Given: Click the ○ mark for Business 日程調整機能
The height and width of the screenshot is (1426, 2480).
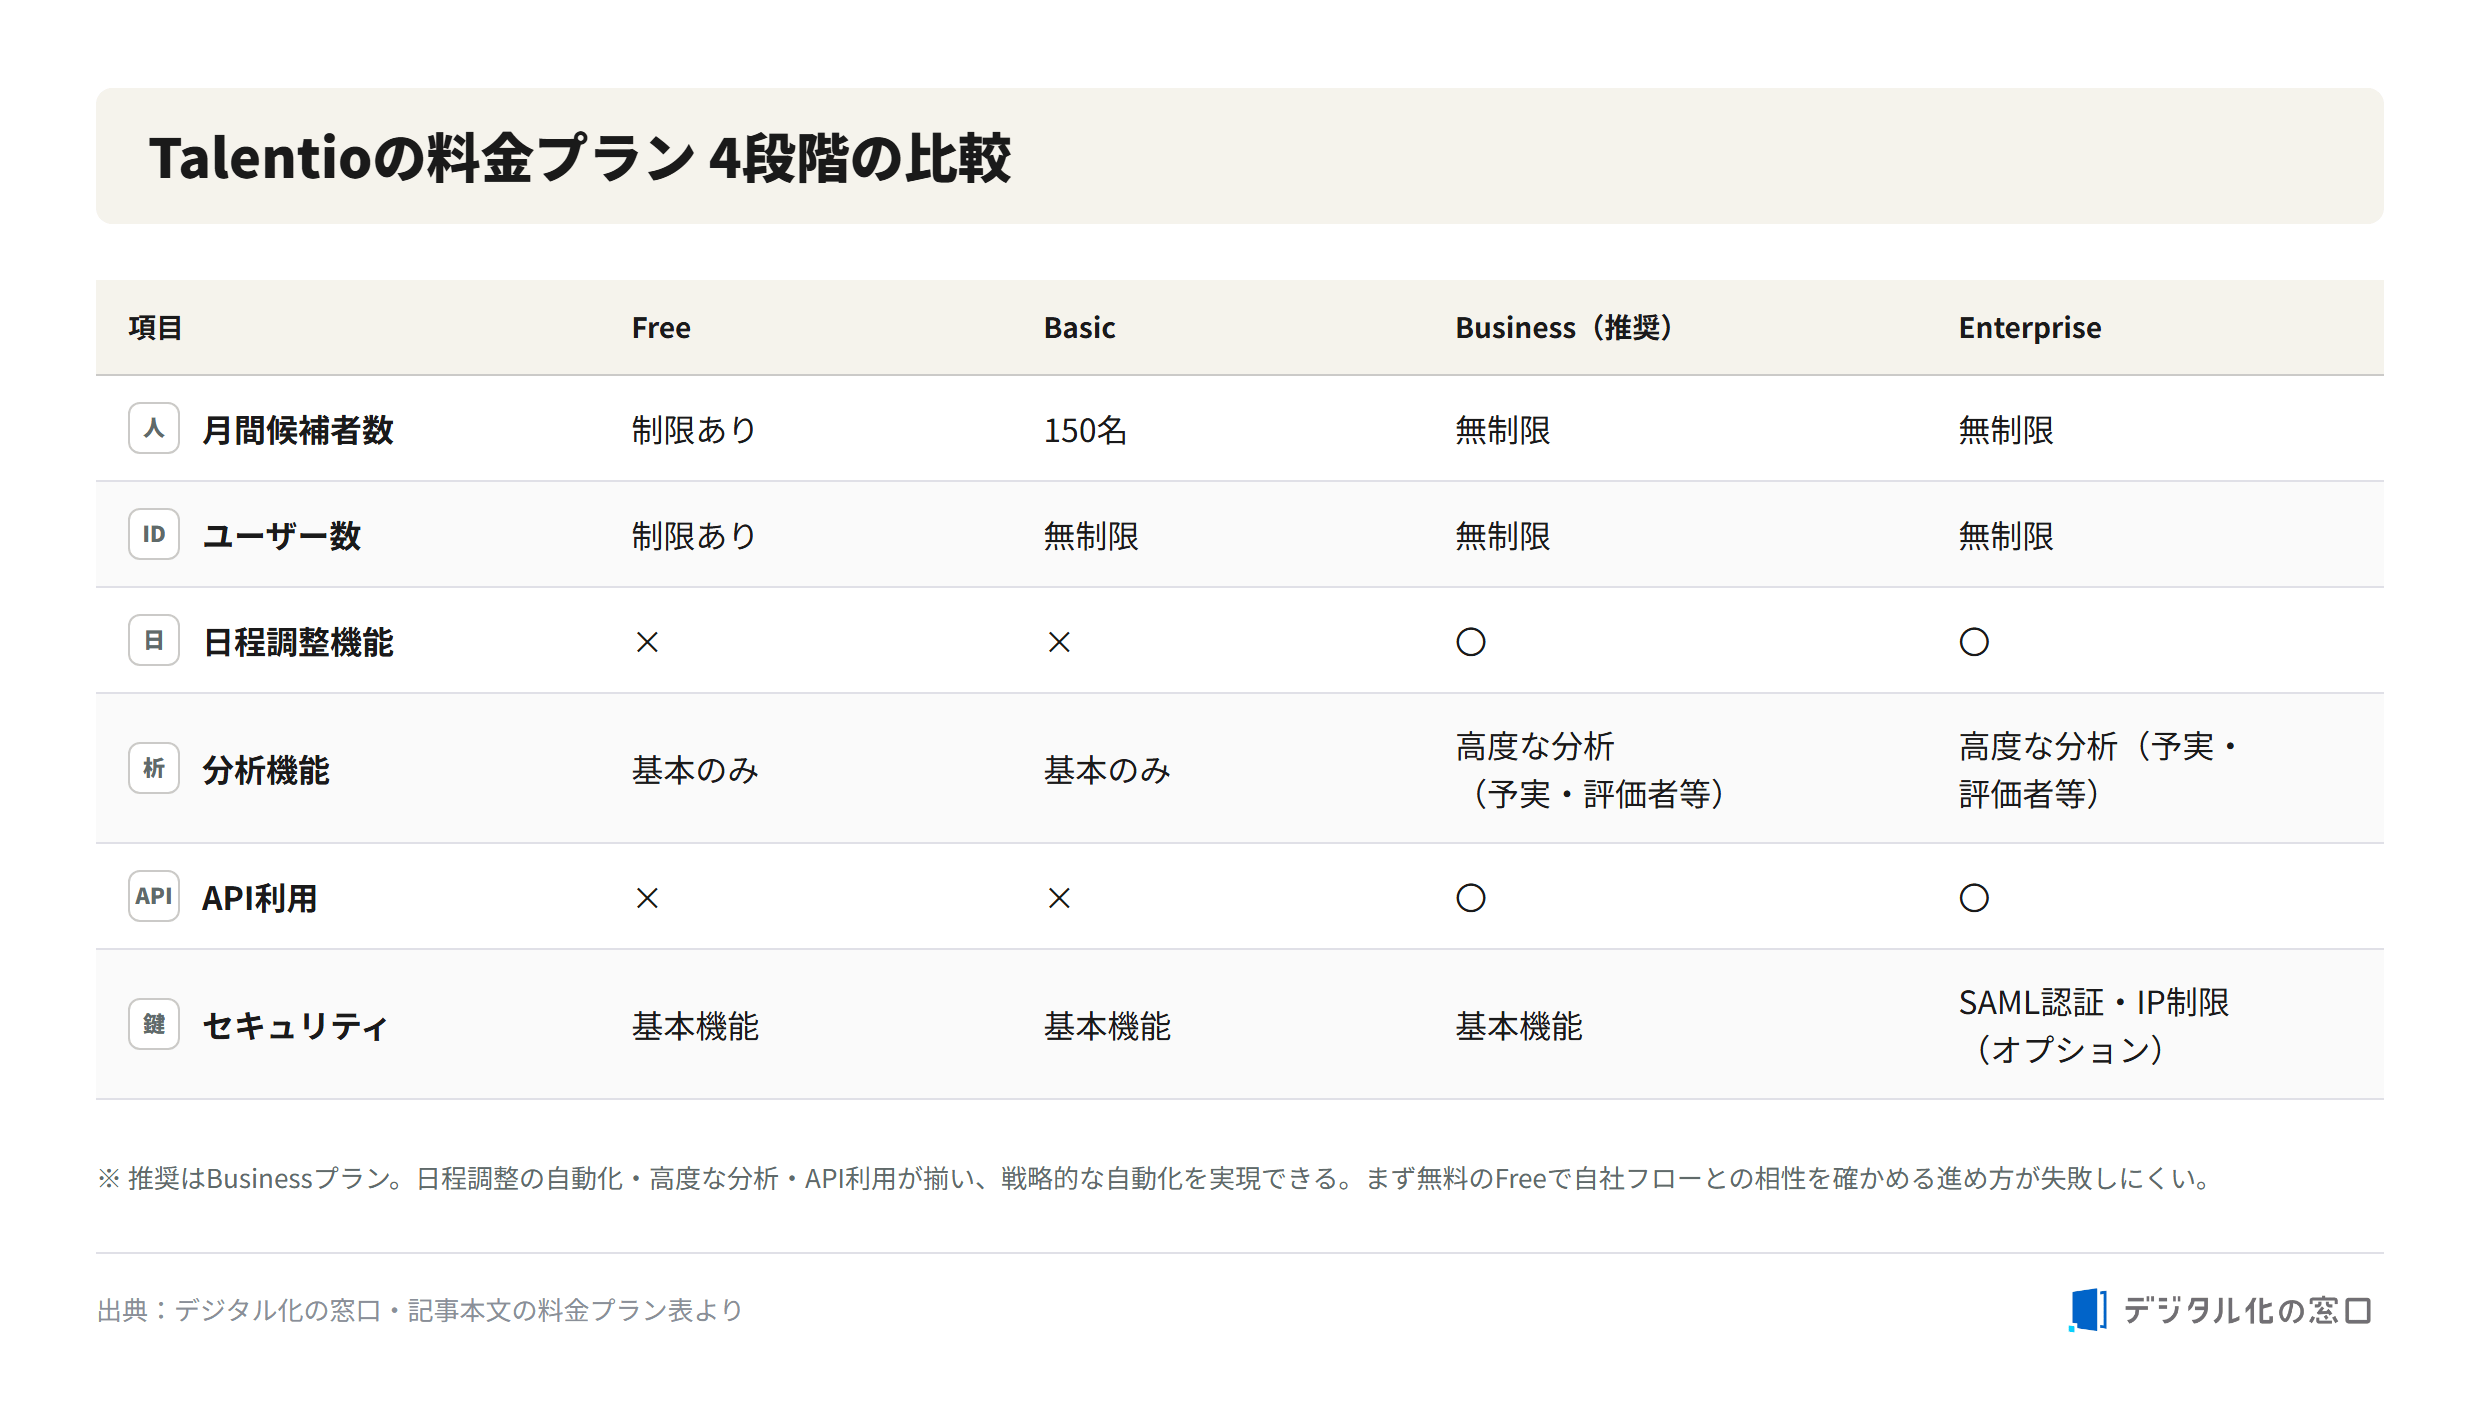Looking at the screenshot, I should click(x=1471, y=642).
